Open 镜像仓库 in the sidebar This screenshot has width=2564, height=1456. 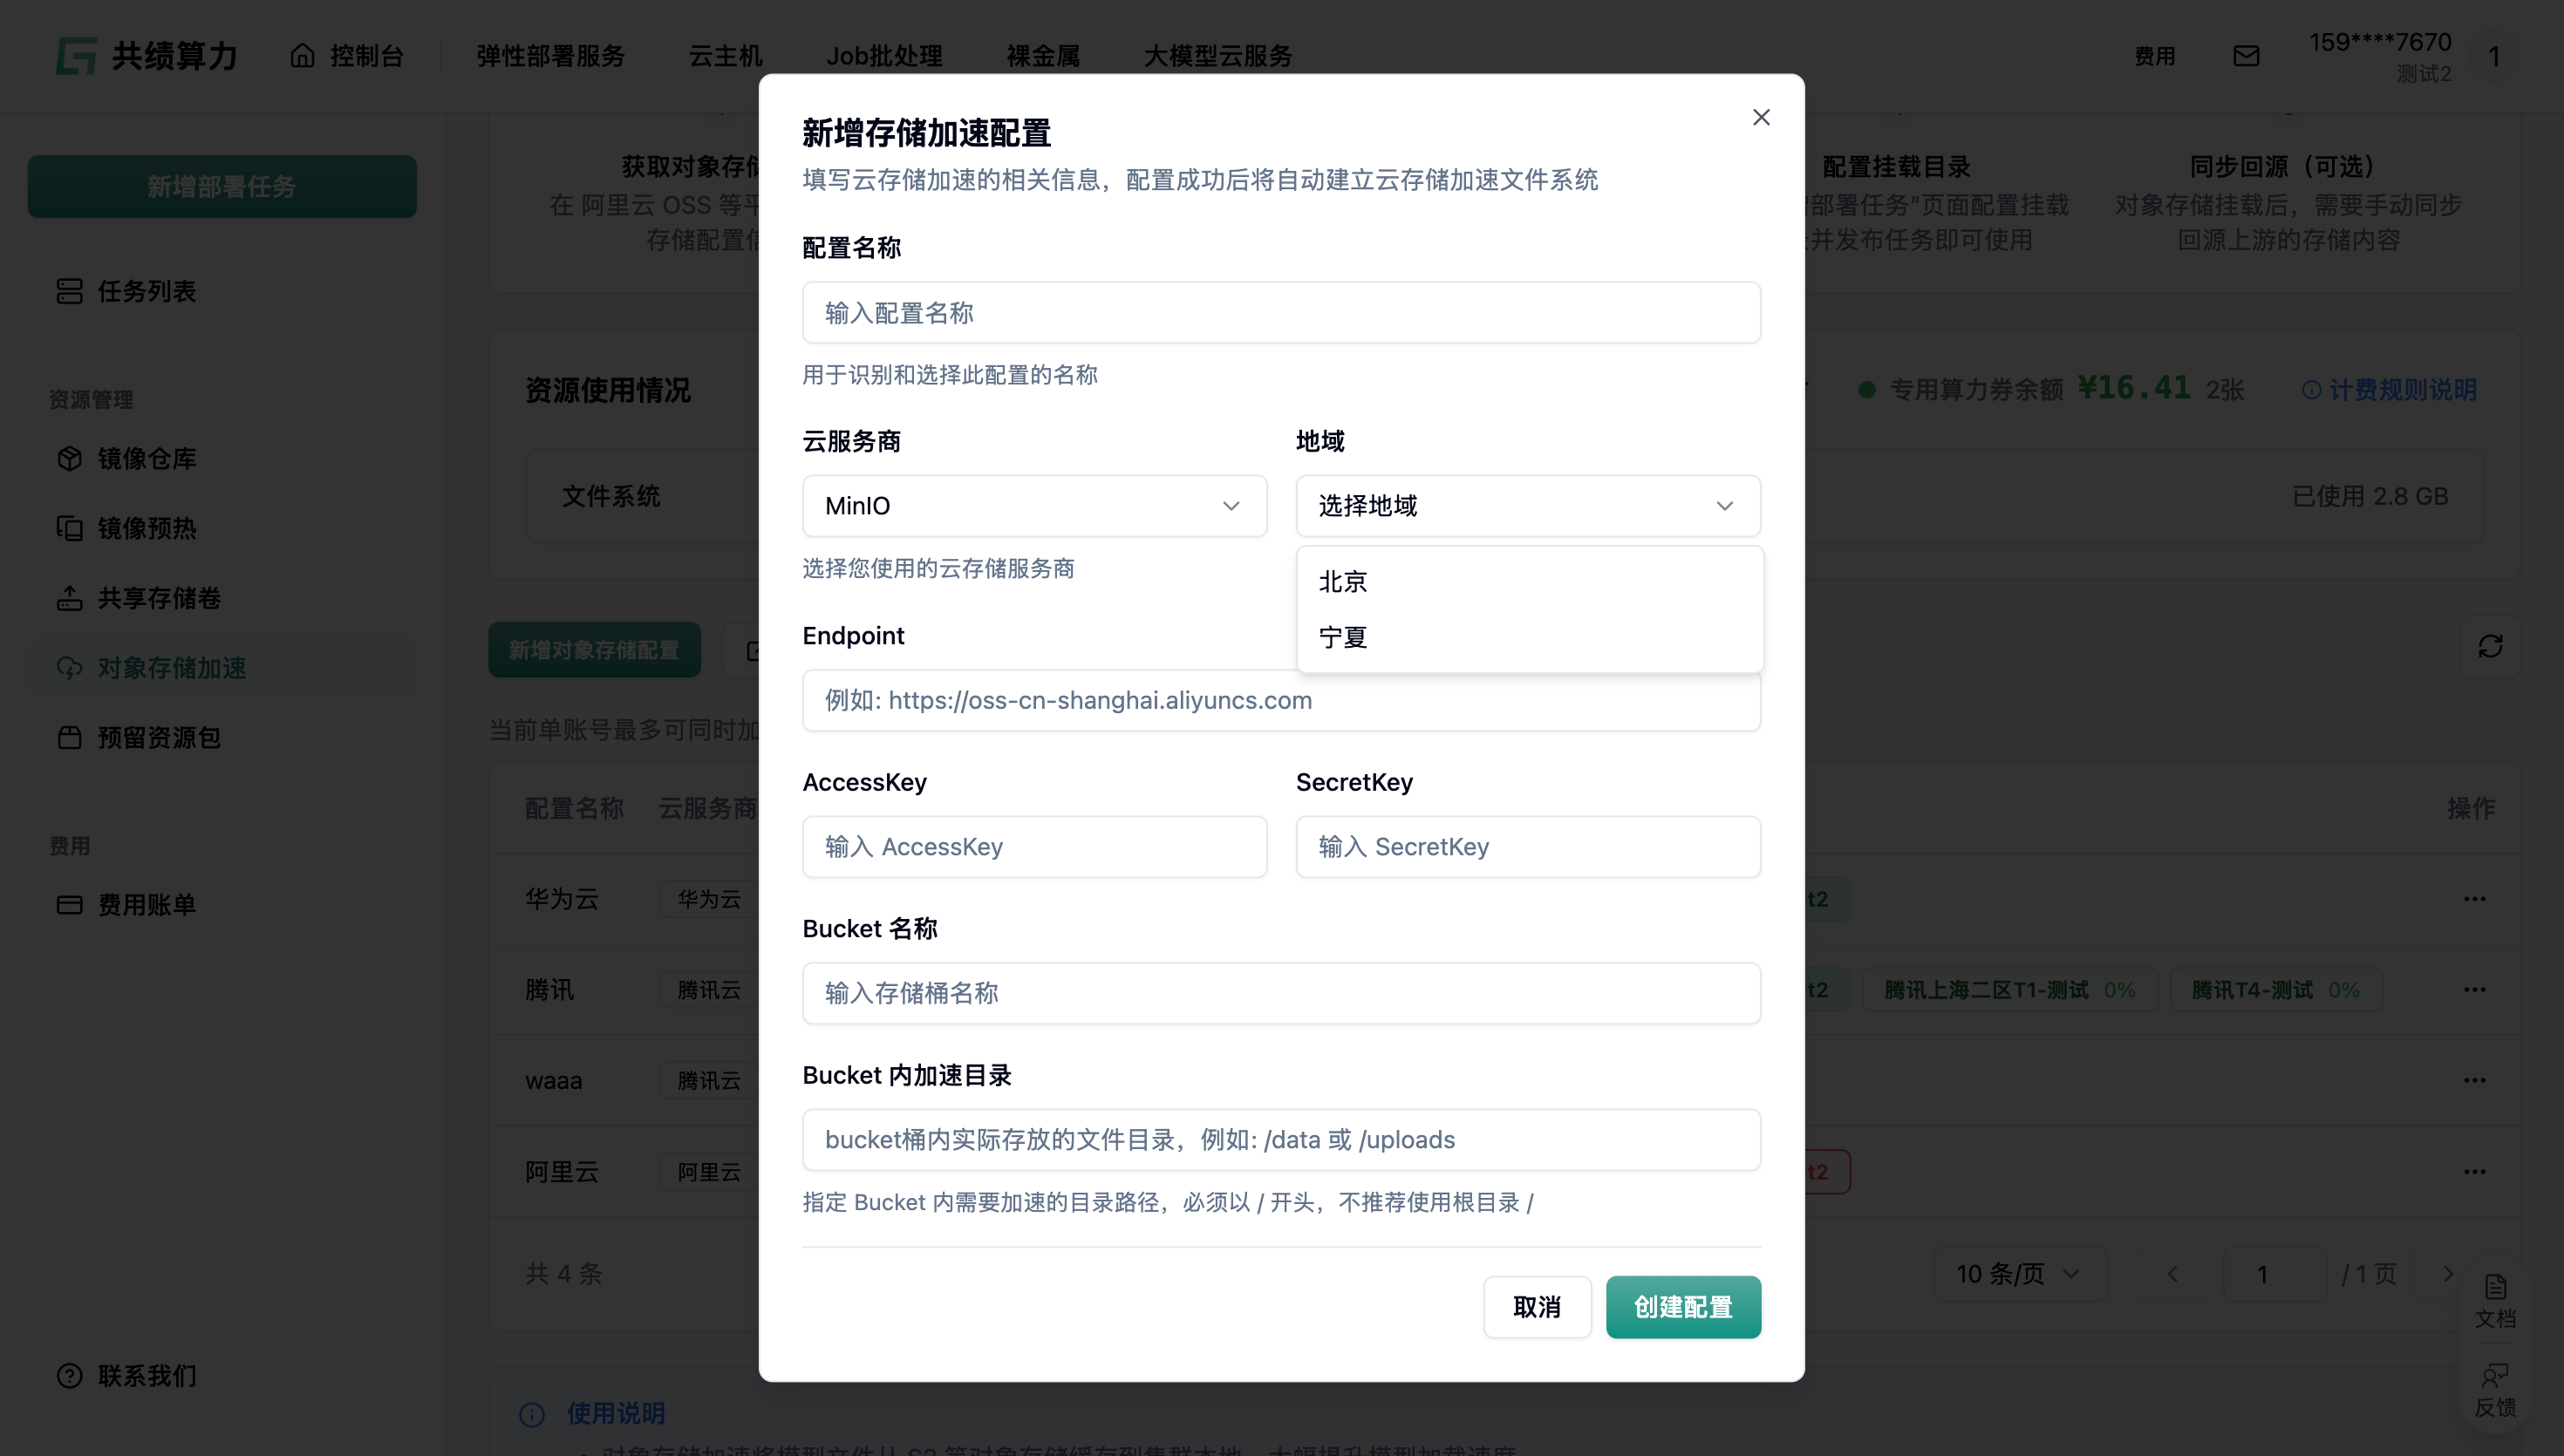coord(222,458)
